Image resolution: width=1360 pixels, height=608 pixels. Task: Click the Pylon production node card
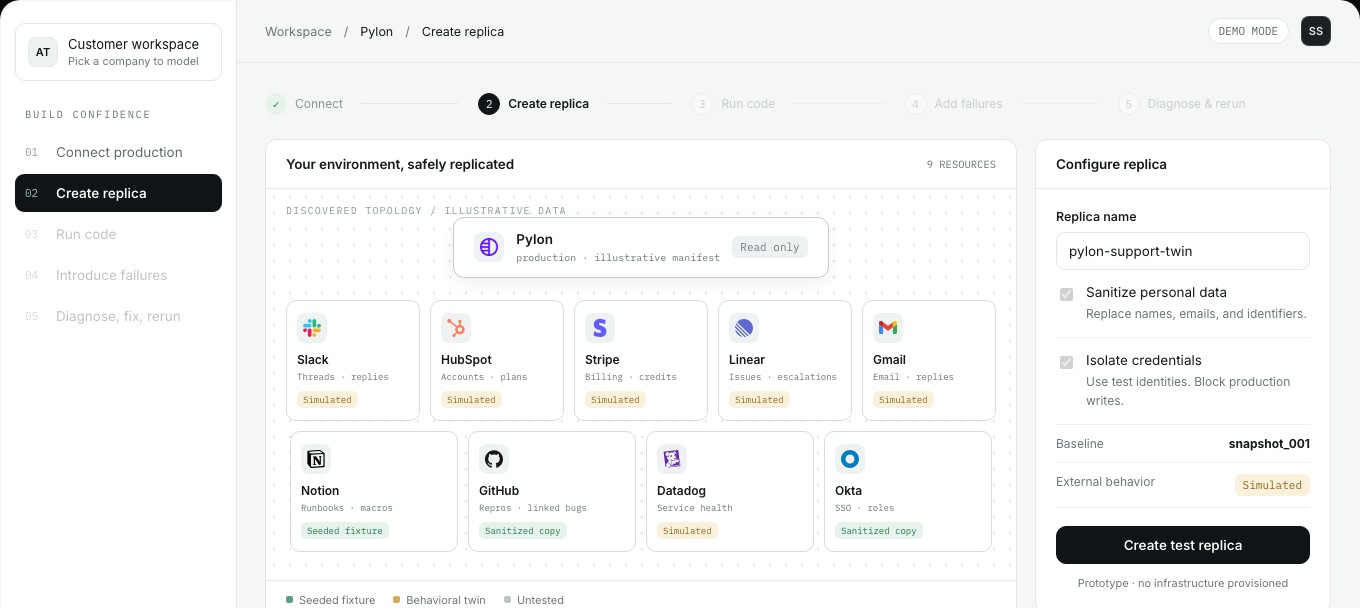tap(641, 247)
